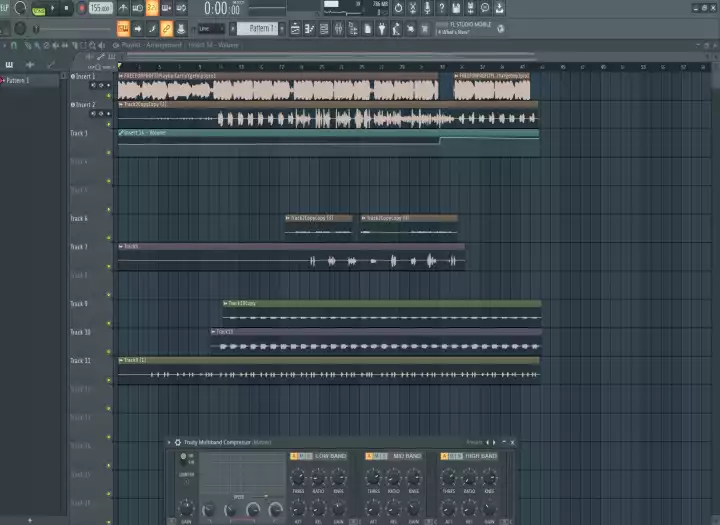Viewport: 720px width, 525px height.
Task: Select the playlist zoom magnifier tool
Action: pyautogui.click(x=92, y=45)
